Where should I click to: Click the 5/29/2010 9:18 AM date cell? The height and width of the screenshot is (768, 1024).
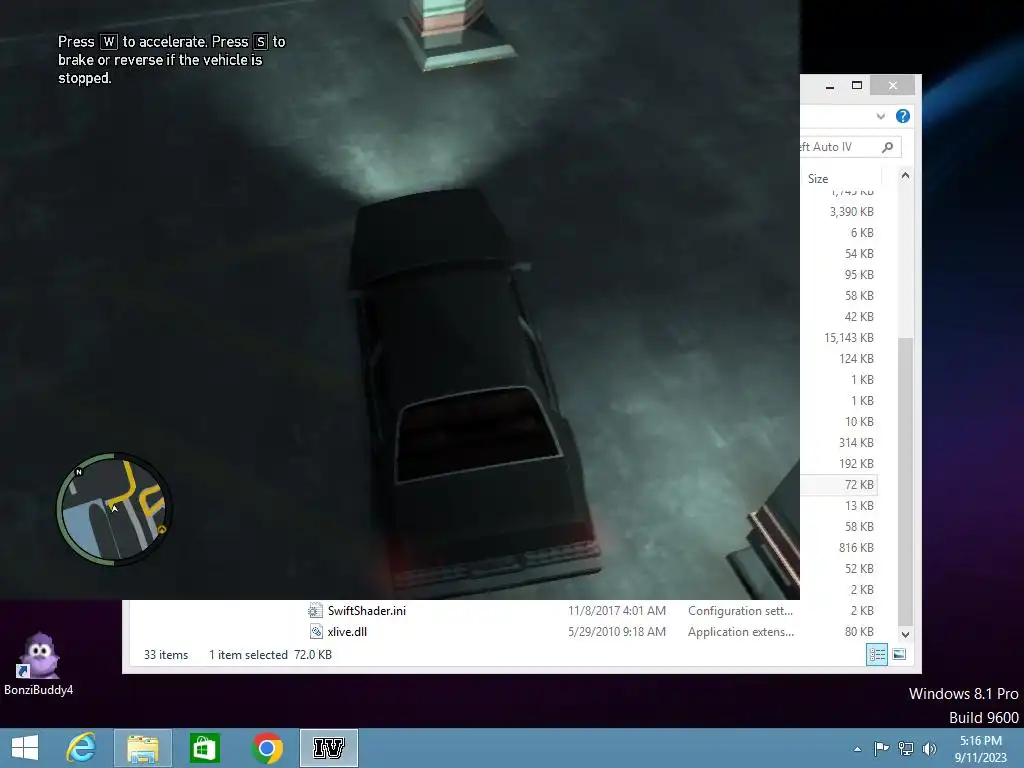pyautogui.click(x=616, y=632)
